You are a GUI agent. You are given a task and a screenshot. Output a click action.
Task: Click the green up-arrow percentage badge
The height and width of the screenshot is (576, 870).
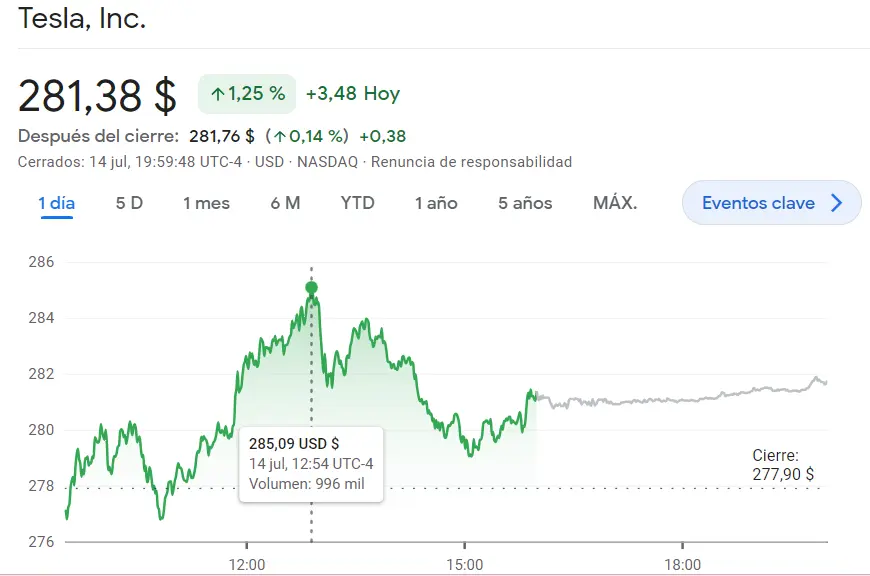click(x=246, y=93)
